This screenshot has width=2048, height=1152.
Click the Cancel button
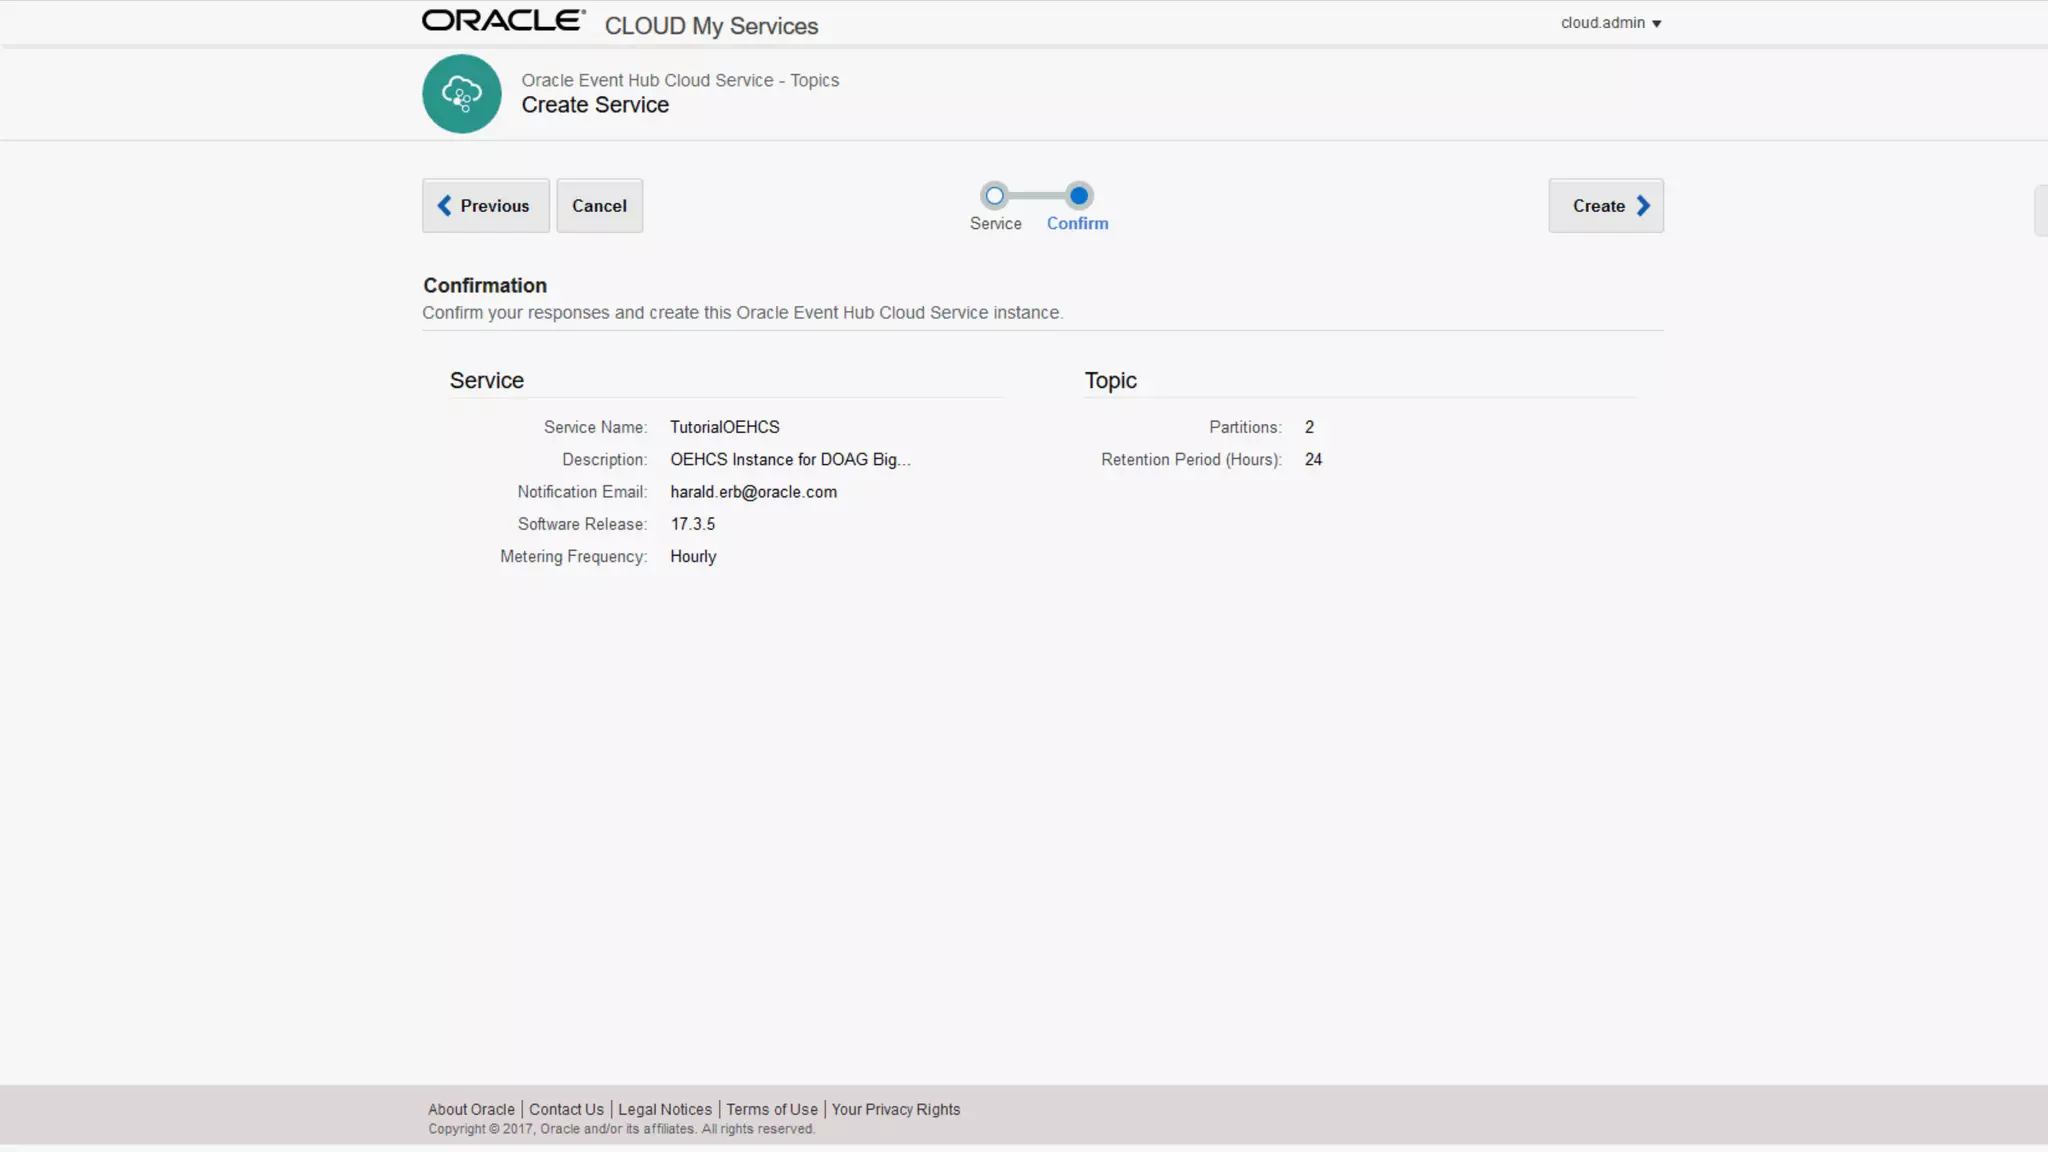point(599,206)
